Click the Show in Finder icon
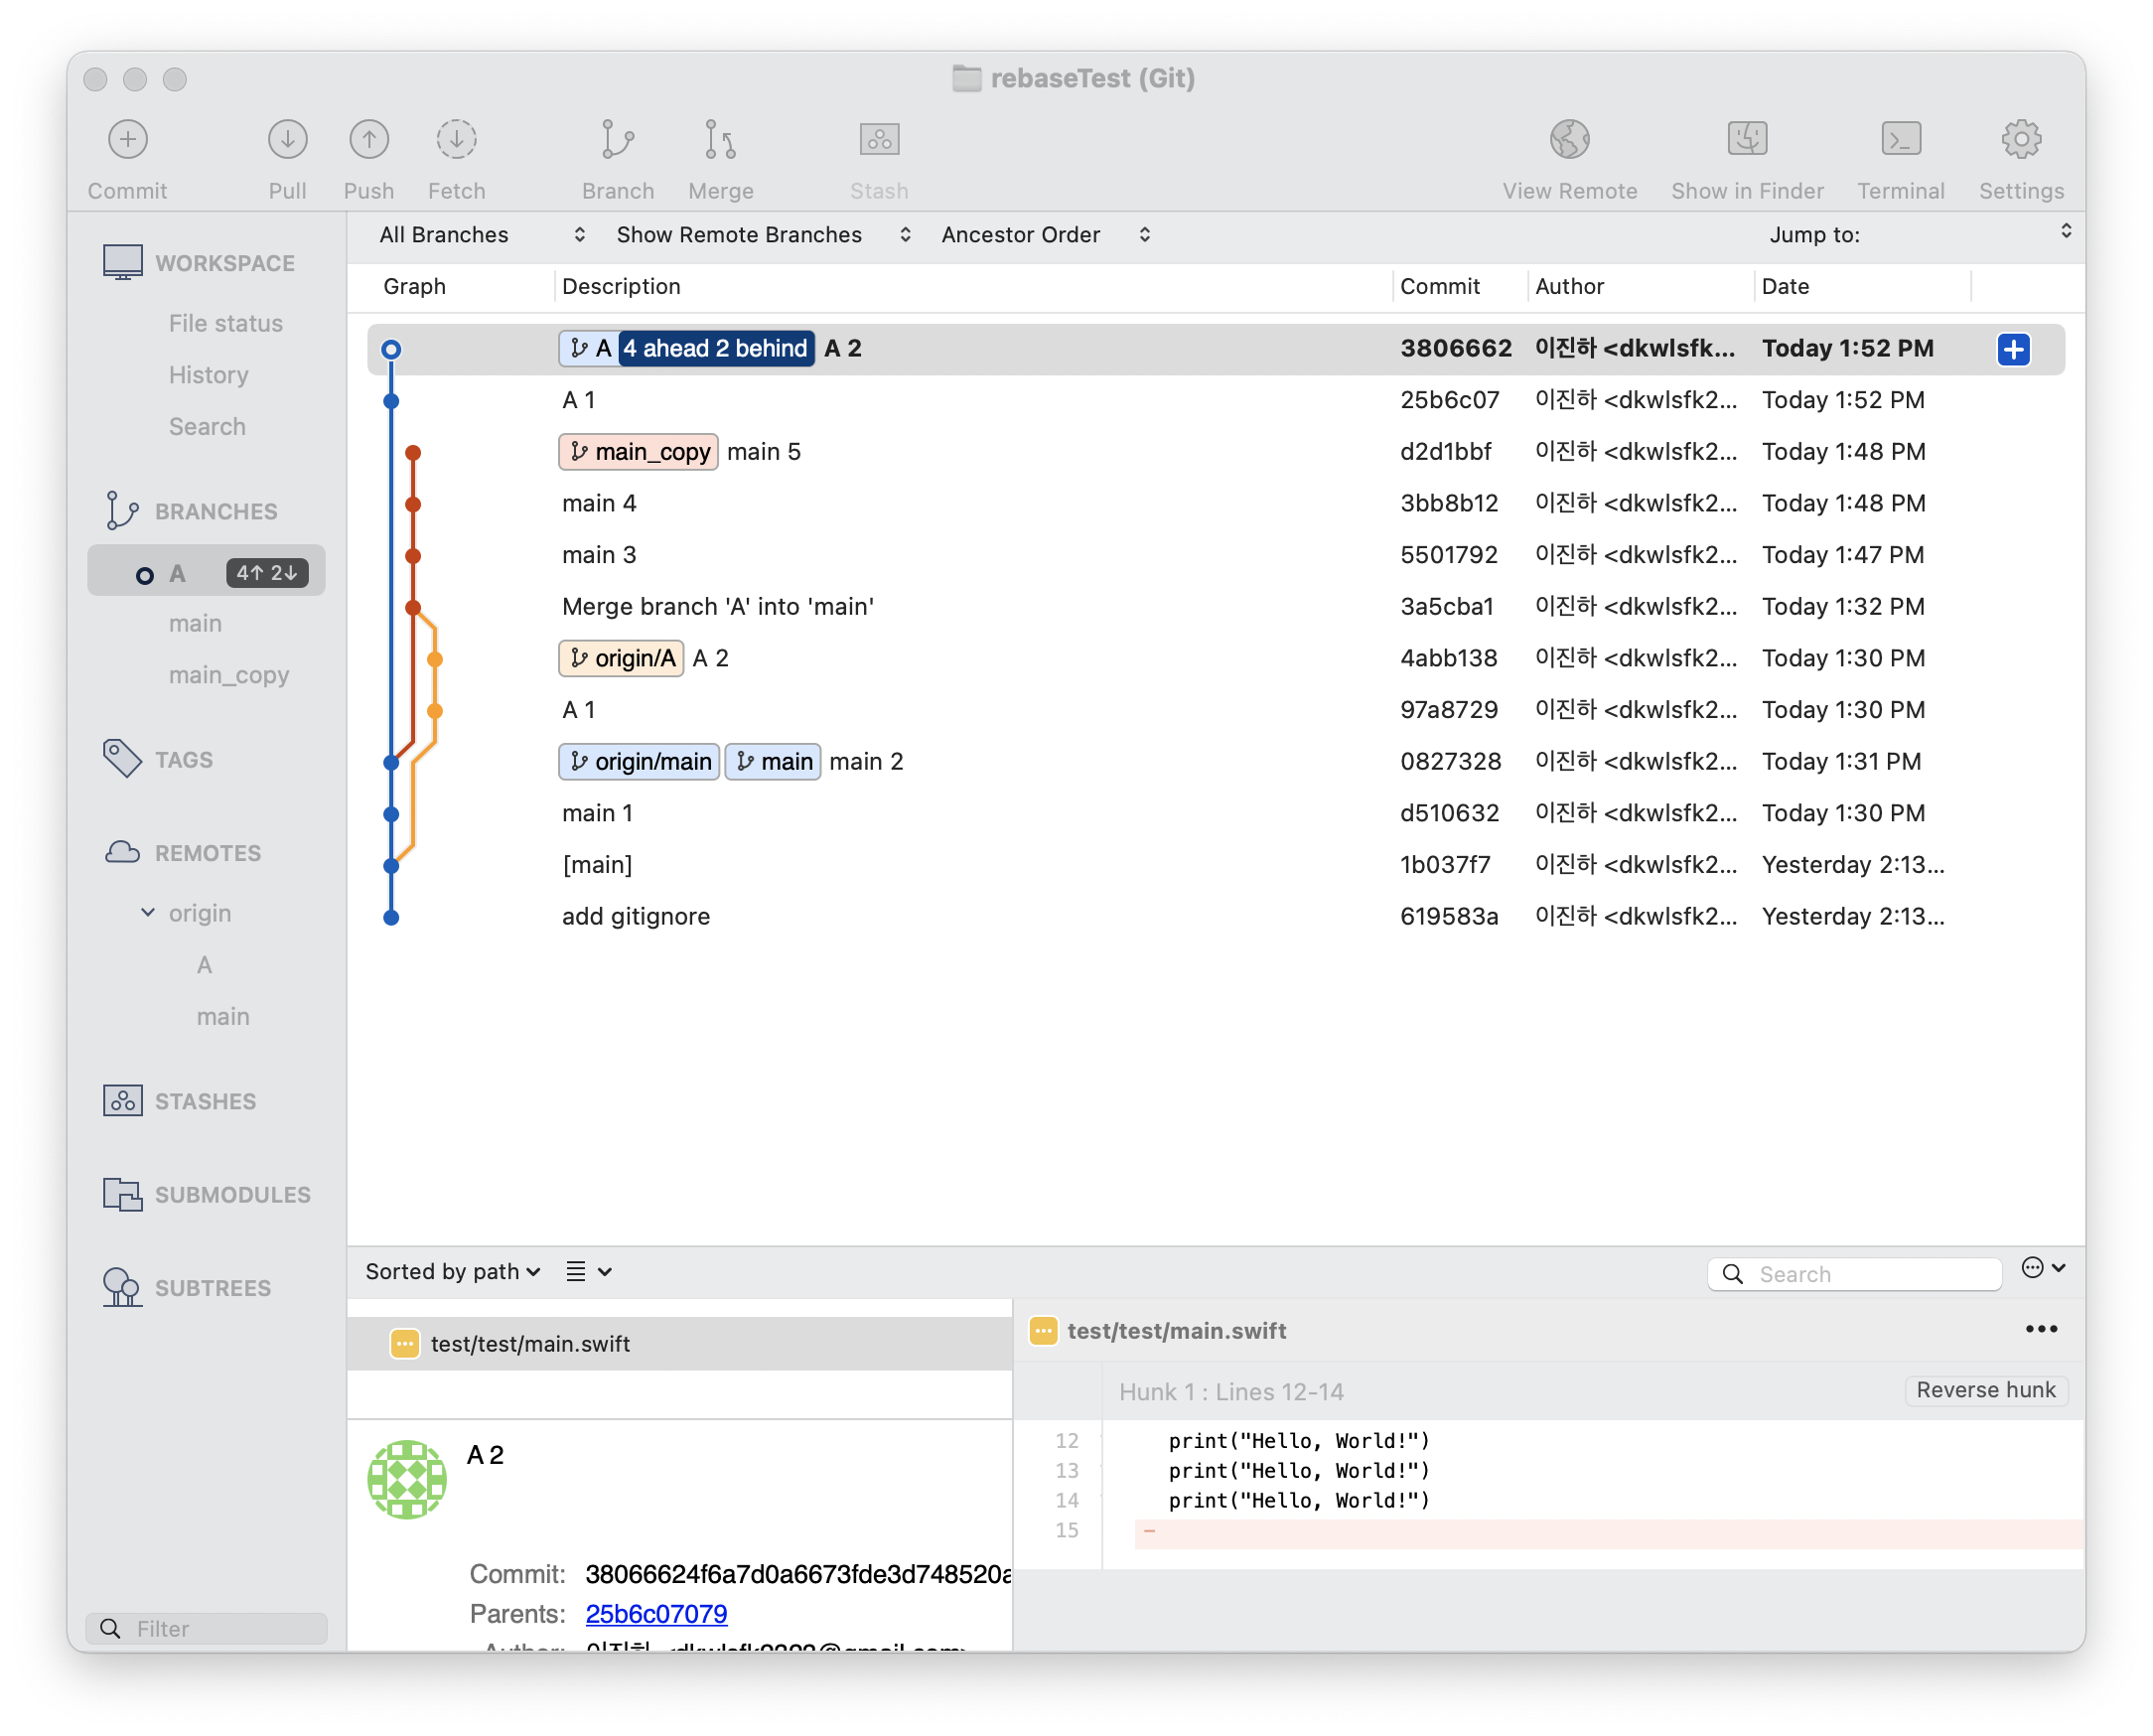Image resolution: width=2153 pixels, height=1736 pixels. click(x=1746, y=140)
